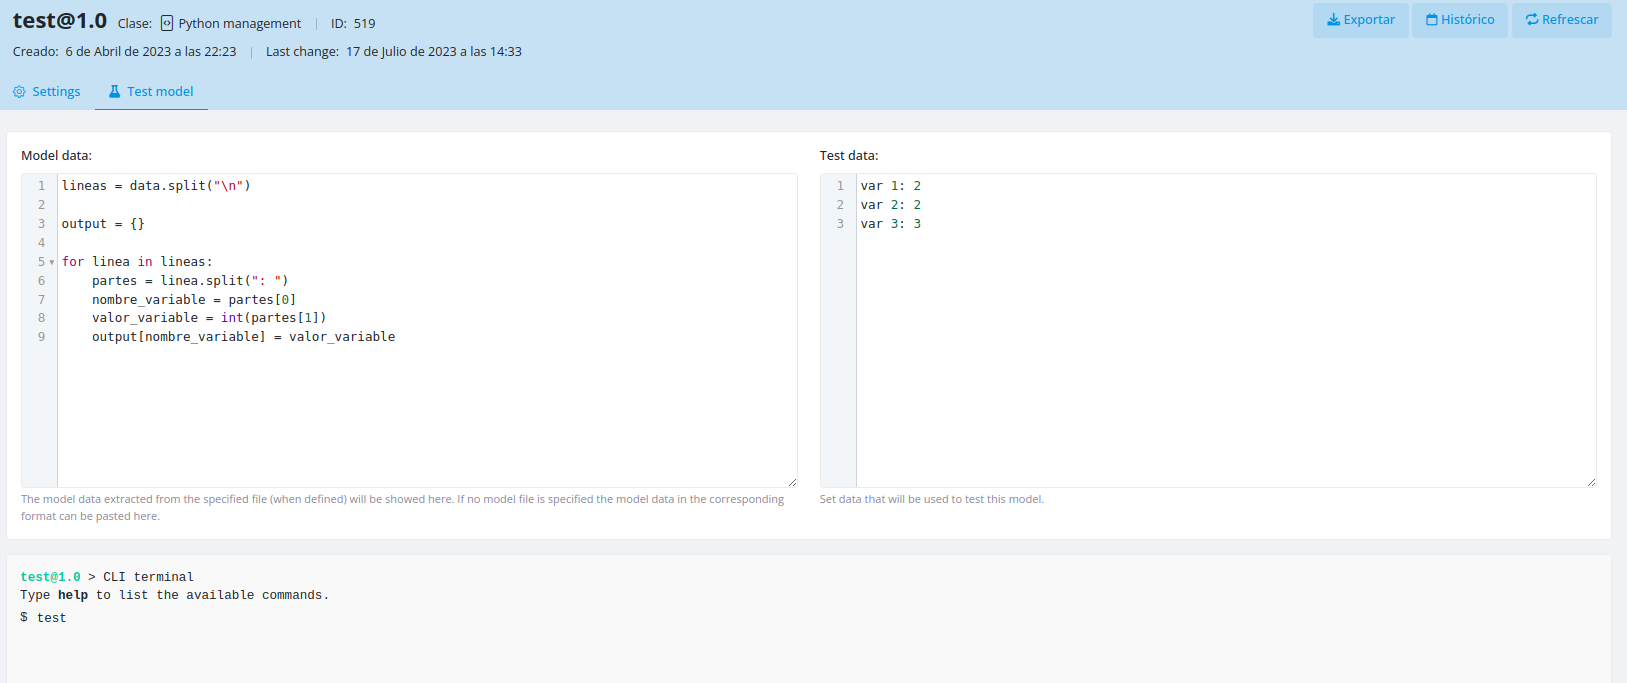This screenshot has height=683, width=1627.
Task: Focus the CLI terminal command input
Action: click(x=300, y=618)
